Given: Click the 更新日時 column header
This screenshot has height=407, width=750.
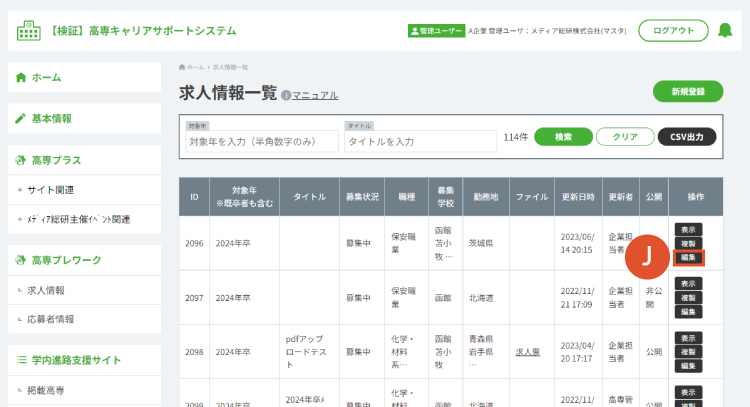Looking at the screenshot, I should coord(578,197).
